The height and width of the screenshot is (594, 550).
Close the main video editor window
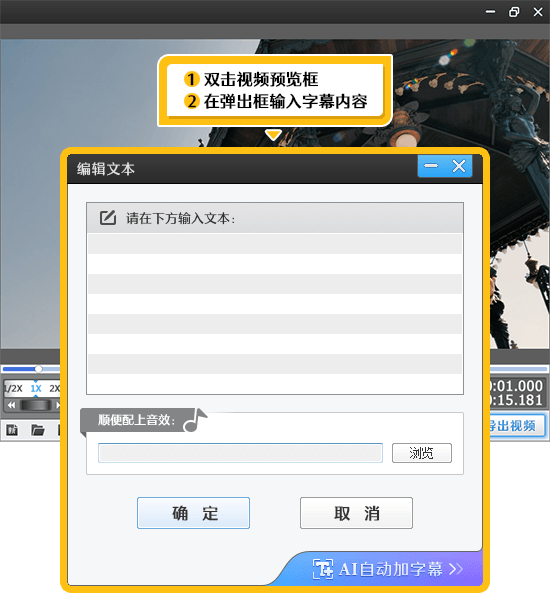[x=538, y=12]
